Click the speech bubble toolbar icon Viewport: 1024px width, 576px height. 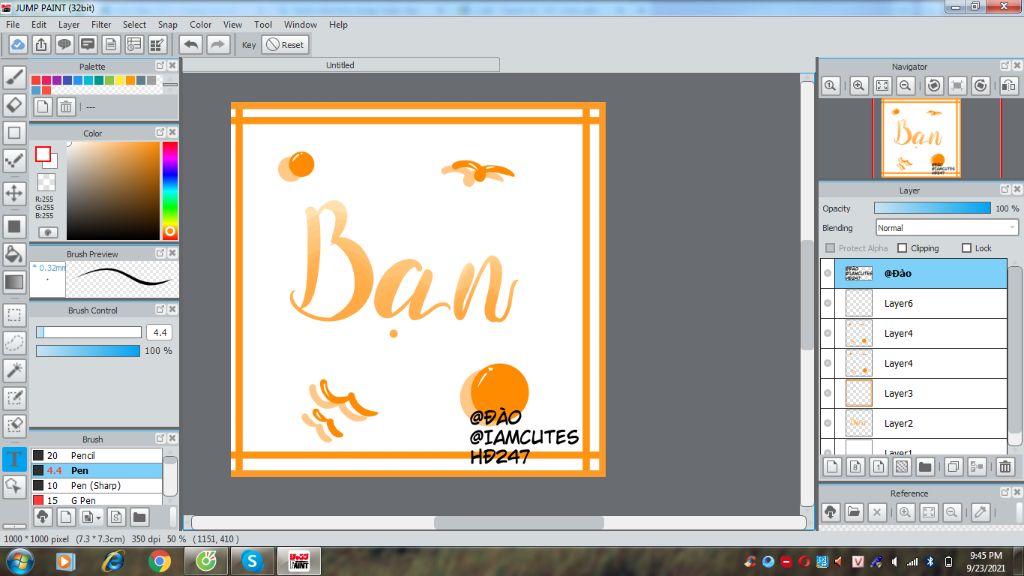(64, 44)
